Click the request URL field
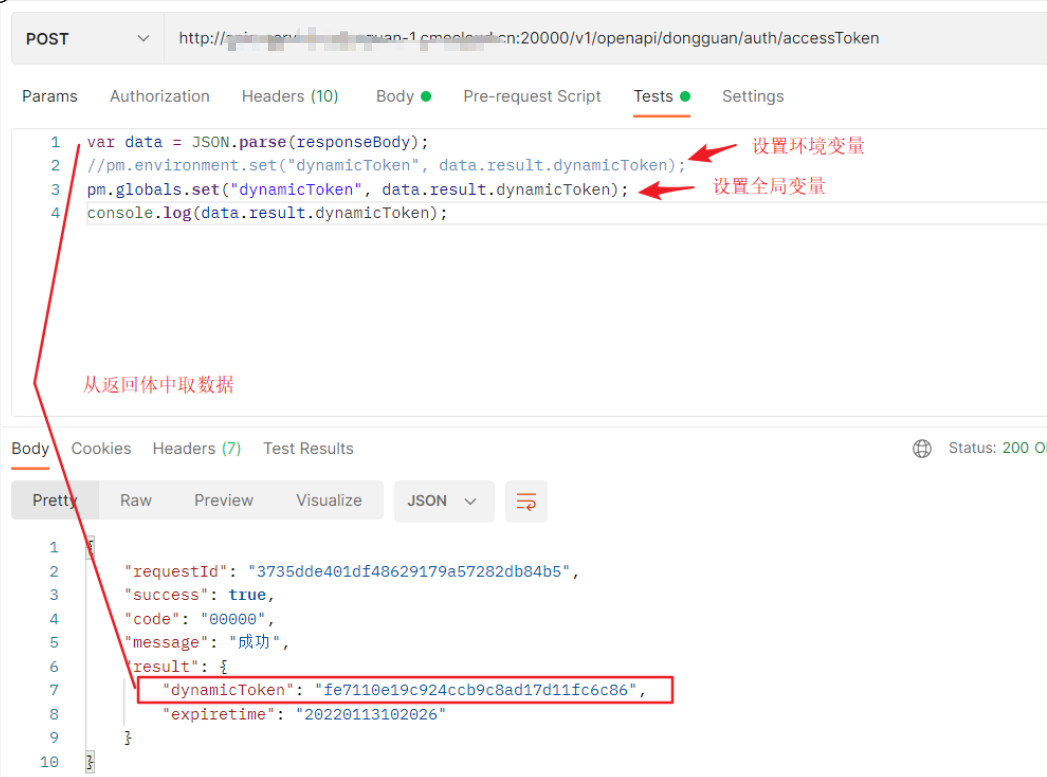The width and height of the screenshot is (1047, 777). point(604,39)
